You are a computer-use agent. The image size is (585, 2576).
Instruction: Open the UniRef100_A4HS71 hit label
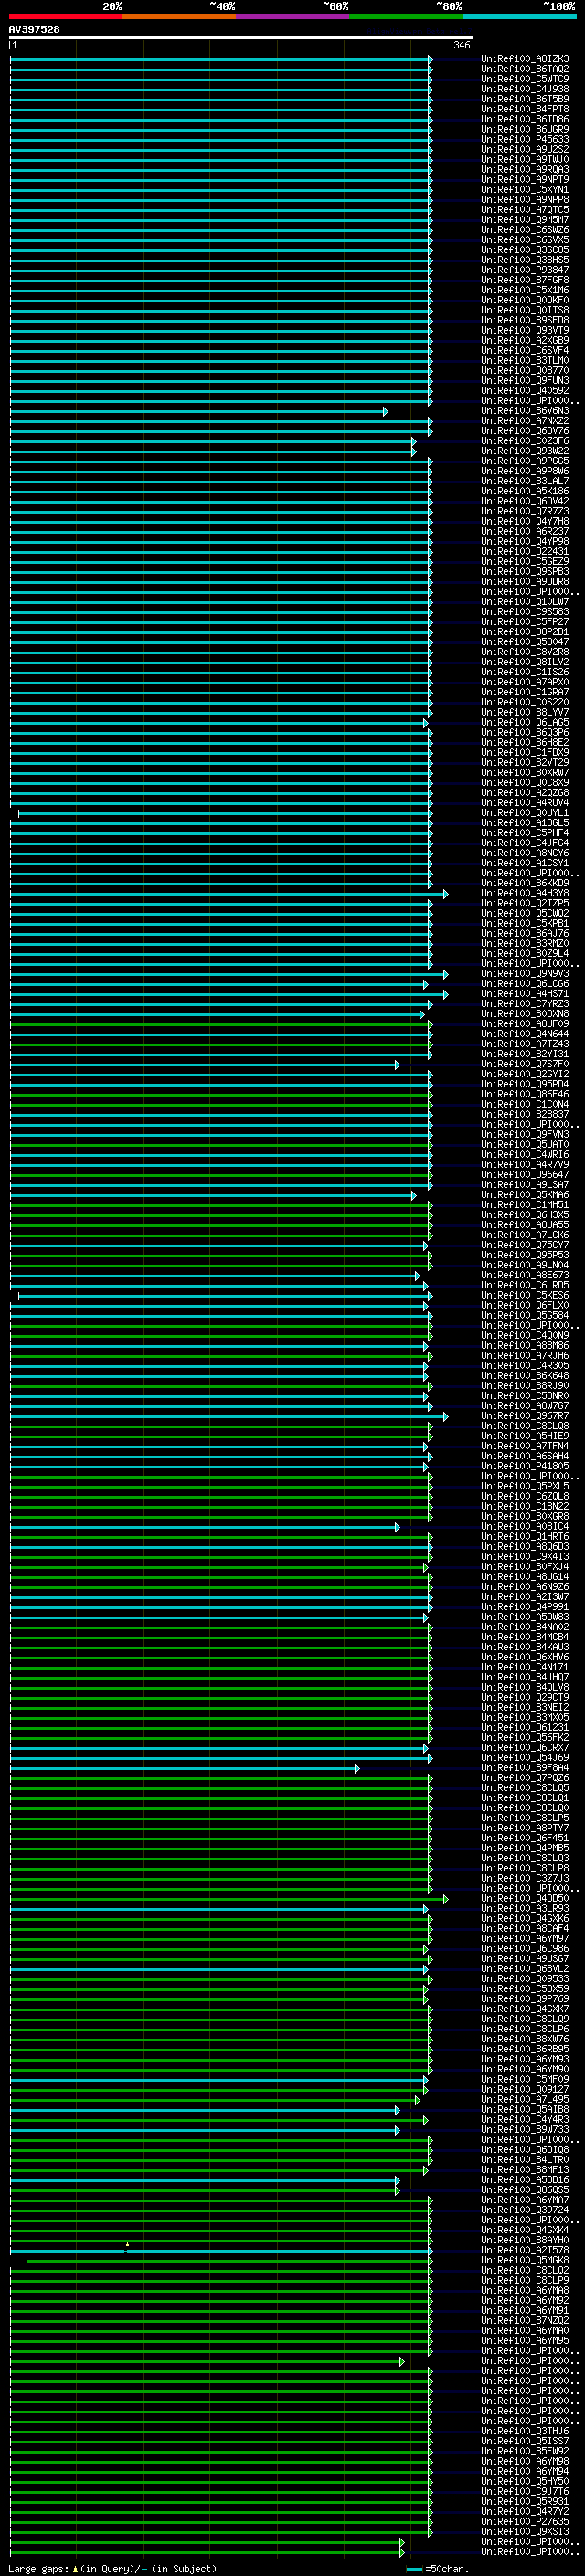click(525, 994)
